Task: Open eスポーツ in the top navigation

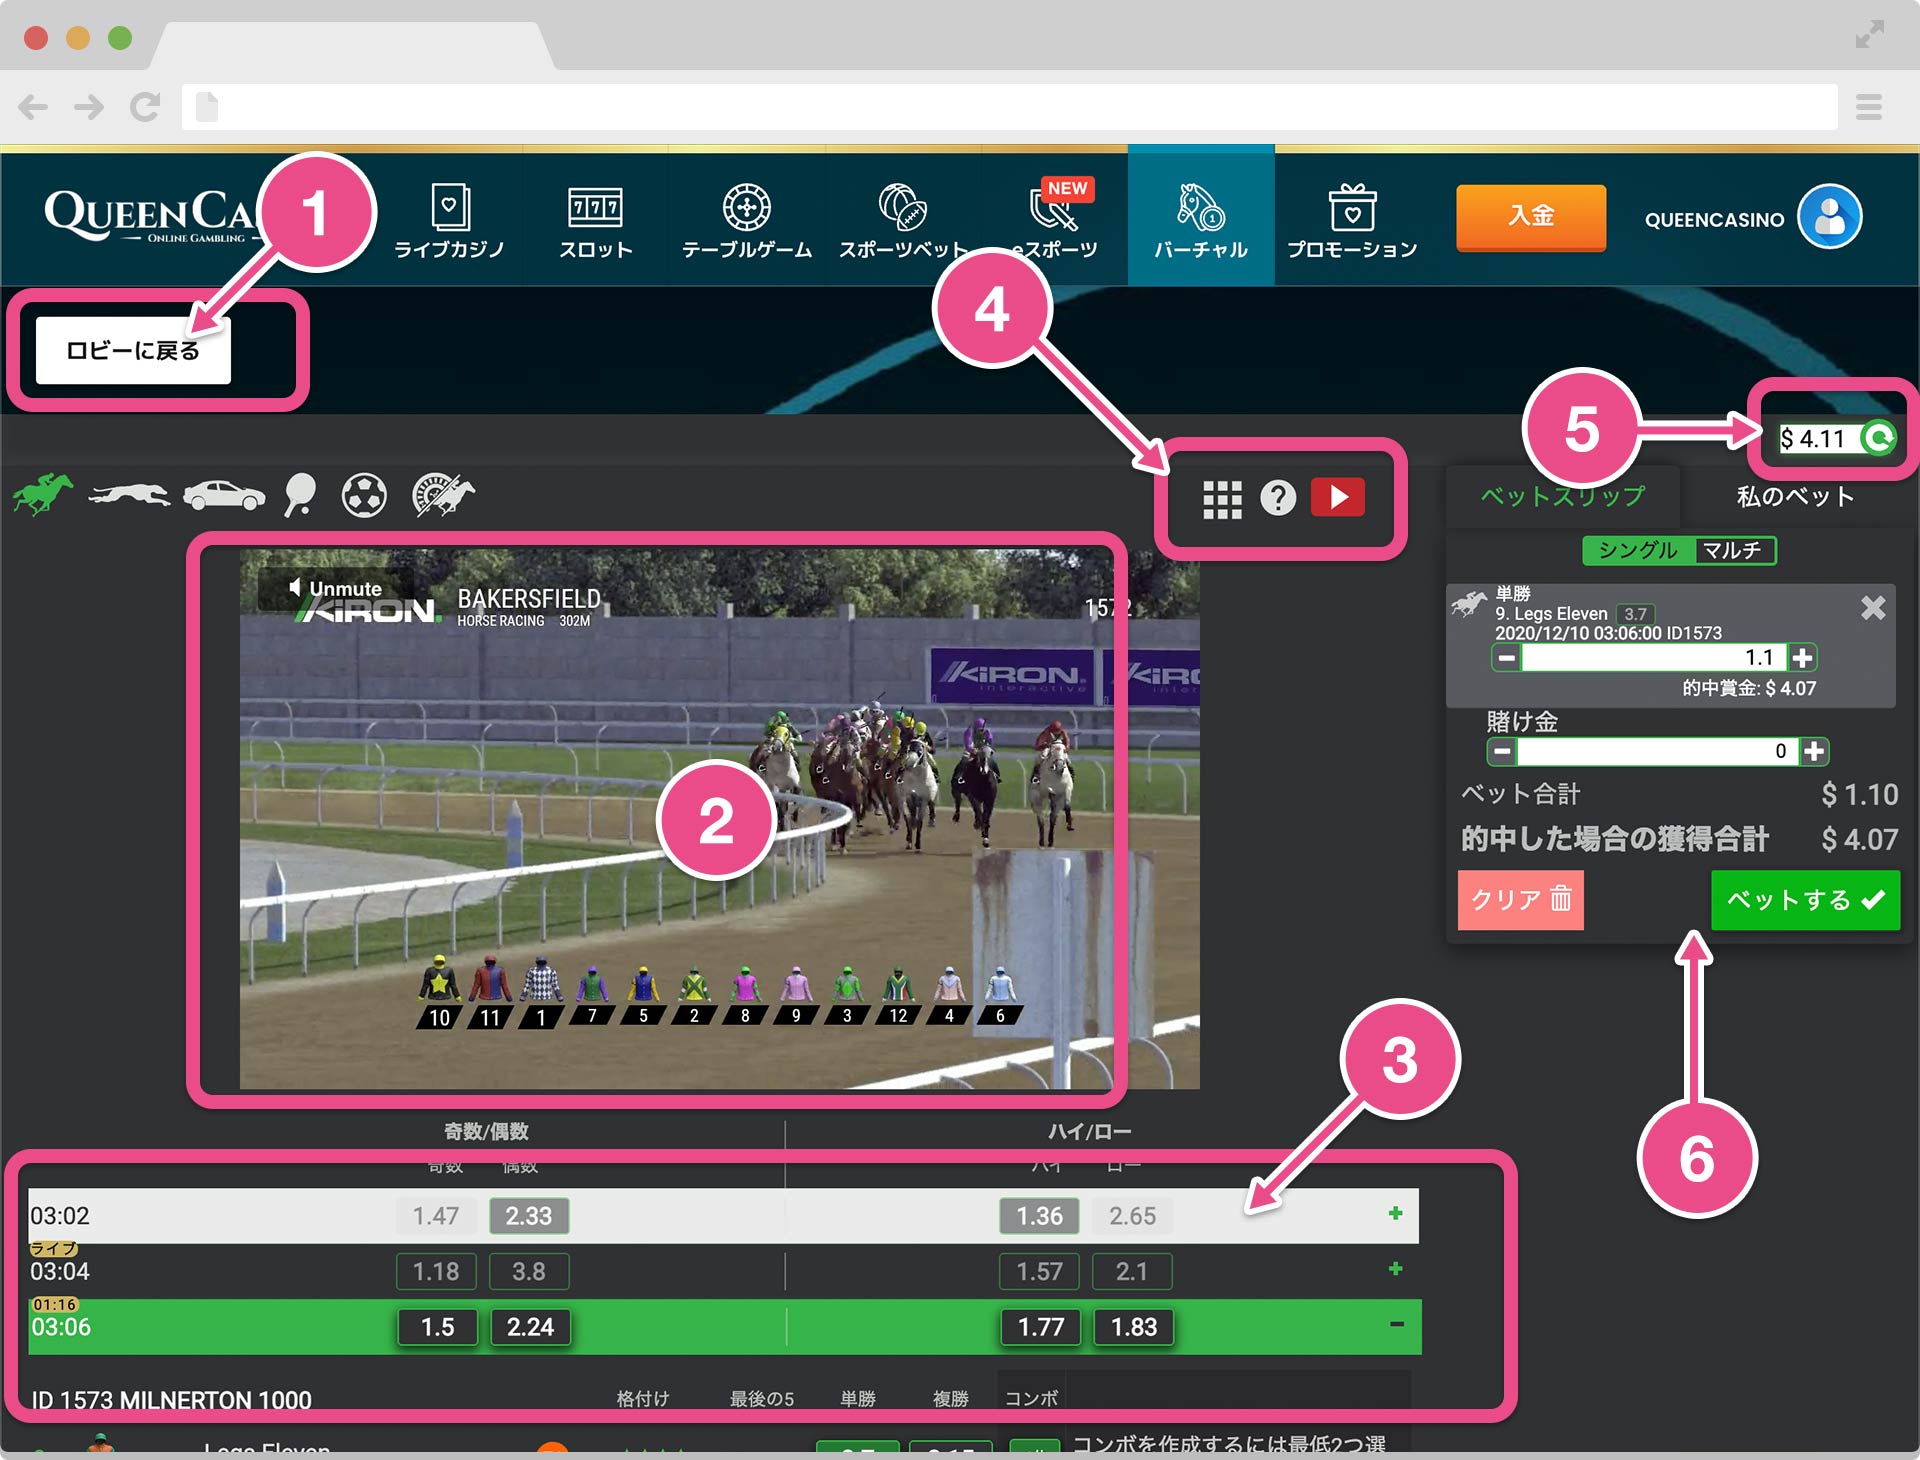Action: pyautogui.click(x=1056, y=221)
